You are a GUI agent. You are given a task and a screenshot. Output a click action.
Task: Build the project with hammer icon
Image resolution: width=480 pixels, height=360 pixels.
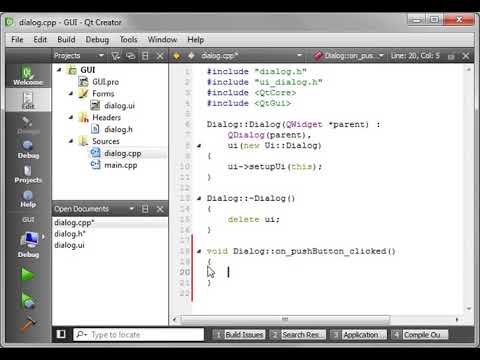(28, 324)
